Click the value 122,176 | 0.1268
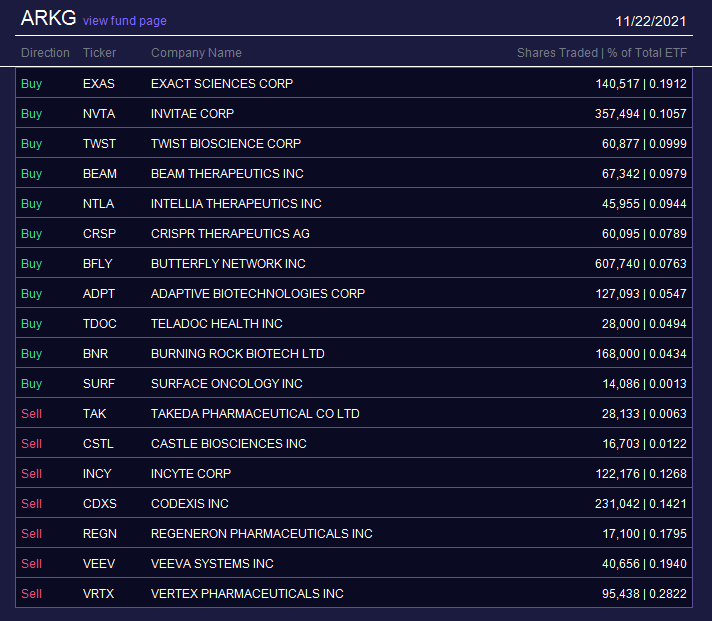The width and height of the screenshot is (712, 621). pyautogui.click(x=641, y=473)
